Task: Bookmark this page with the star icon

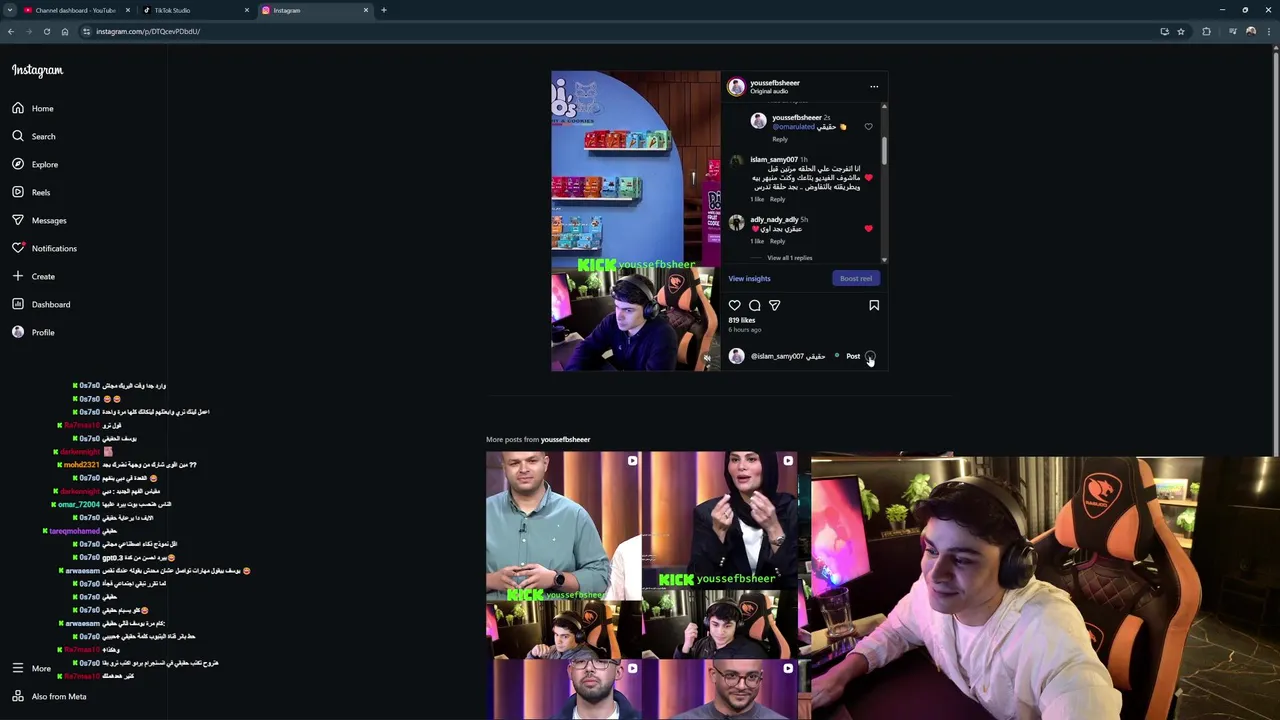Action: [x=1181, y=31]
